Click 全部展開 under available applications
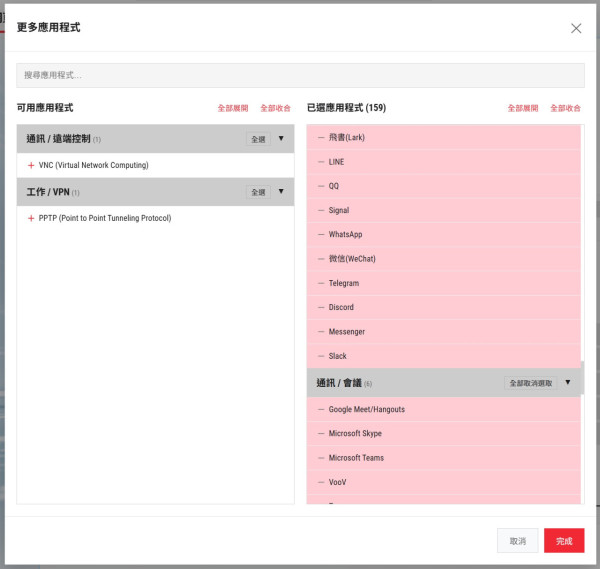 [x=233, y=108]
